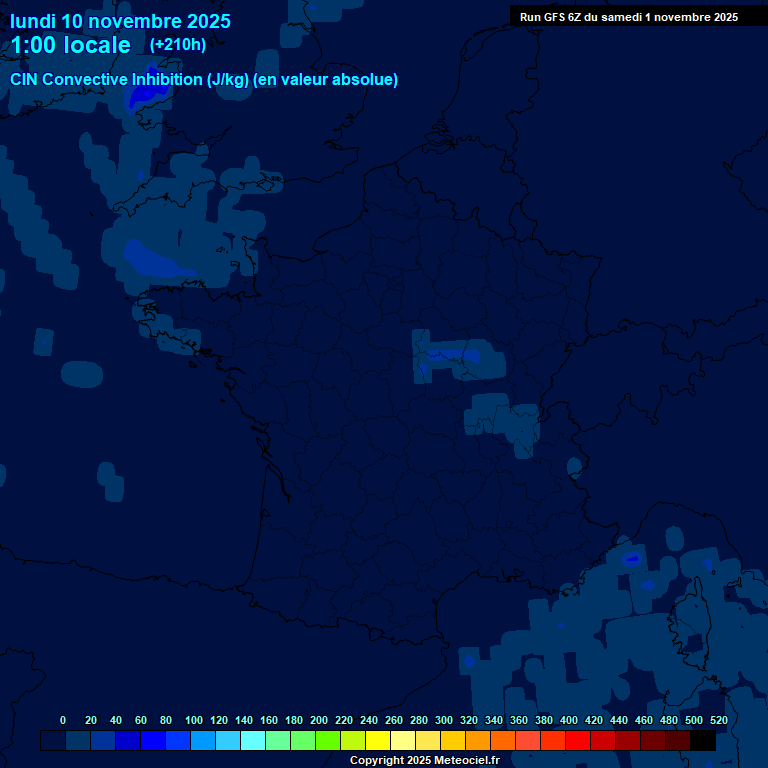Click the bright blue patch over Ireland
This screenshot has height=768, width=768.
click(x=147, y=93)
